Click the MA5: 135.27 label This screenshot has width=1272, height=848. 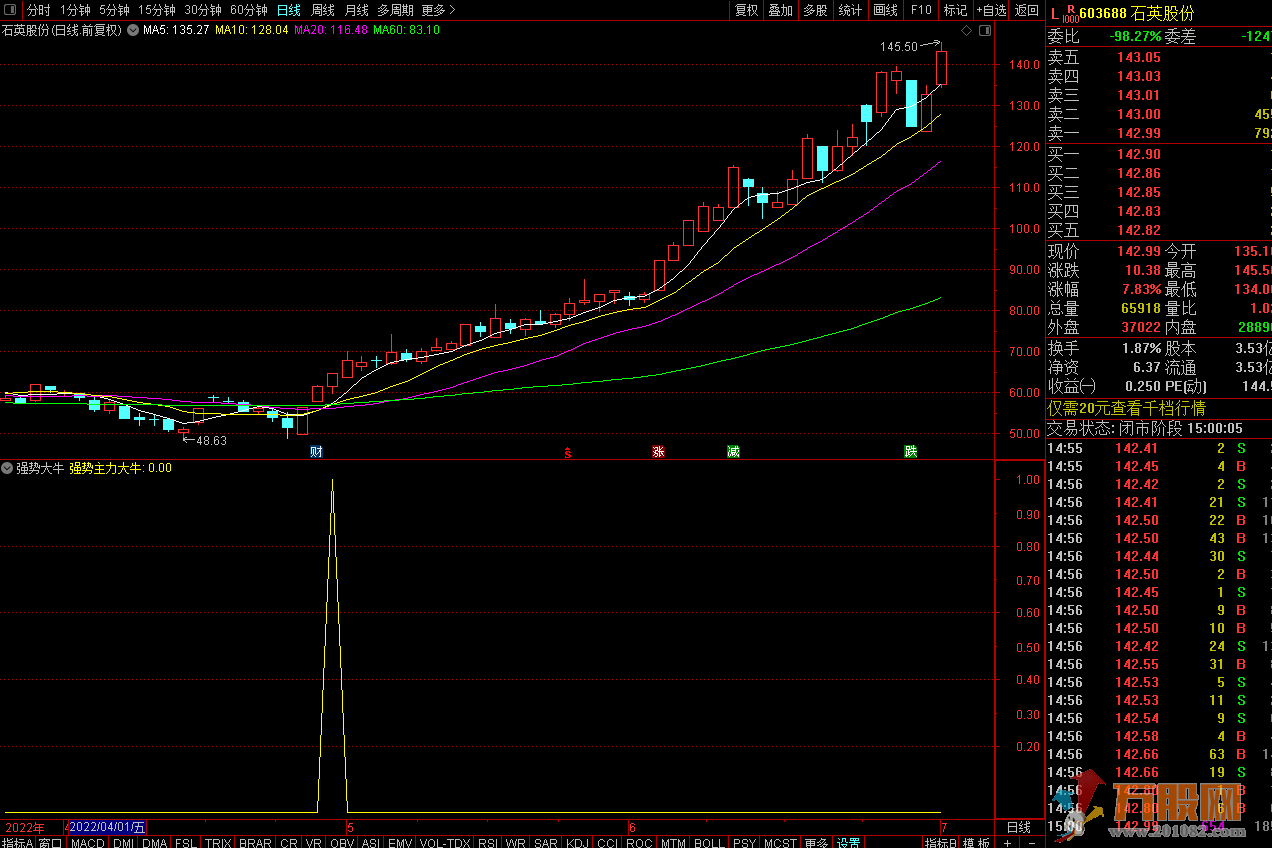(176, 30)
